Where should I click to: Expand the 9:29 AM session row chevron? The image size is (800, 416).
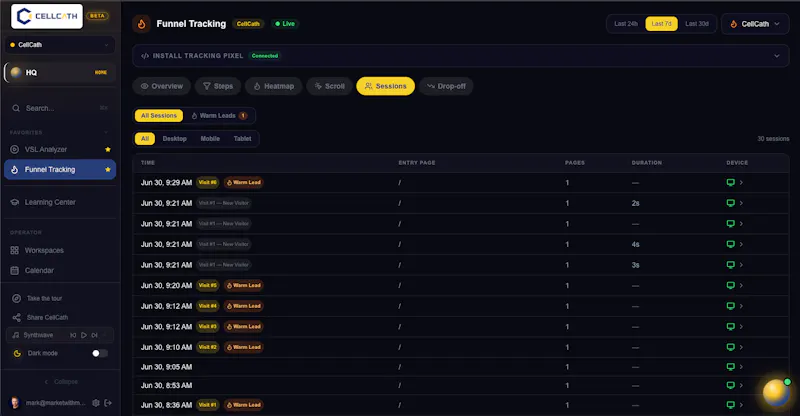point(741,183)
